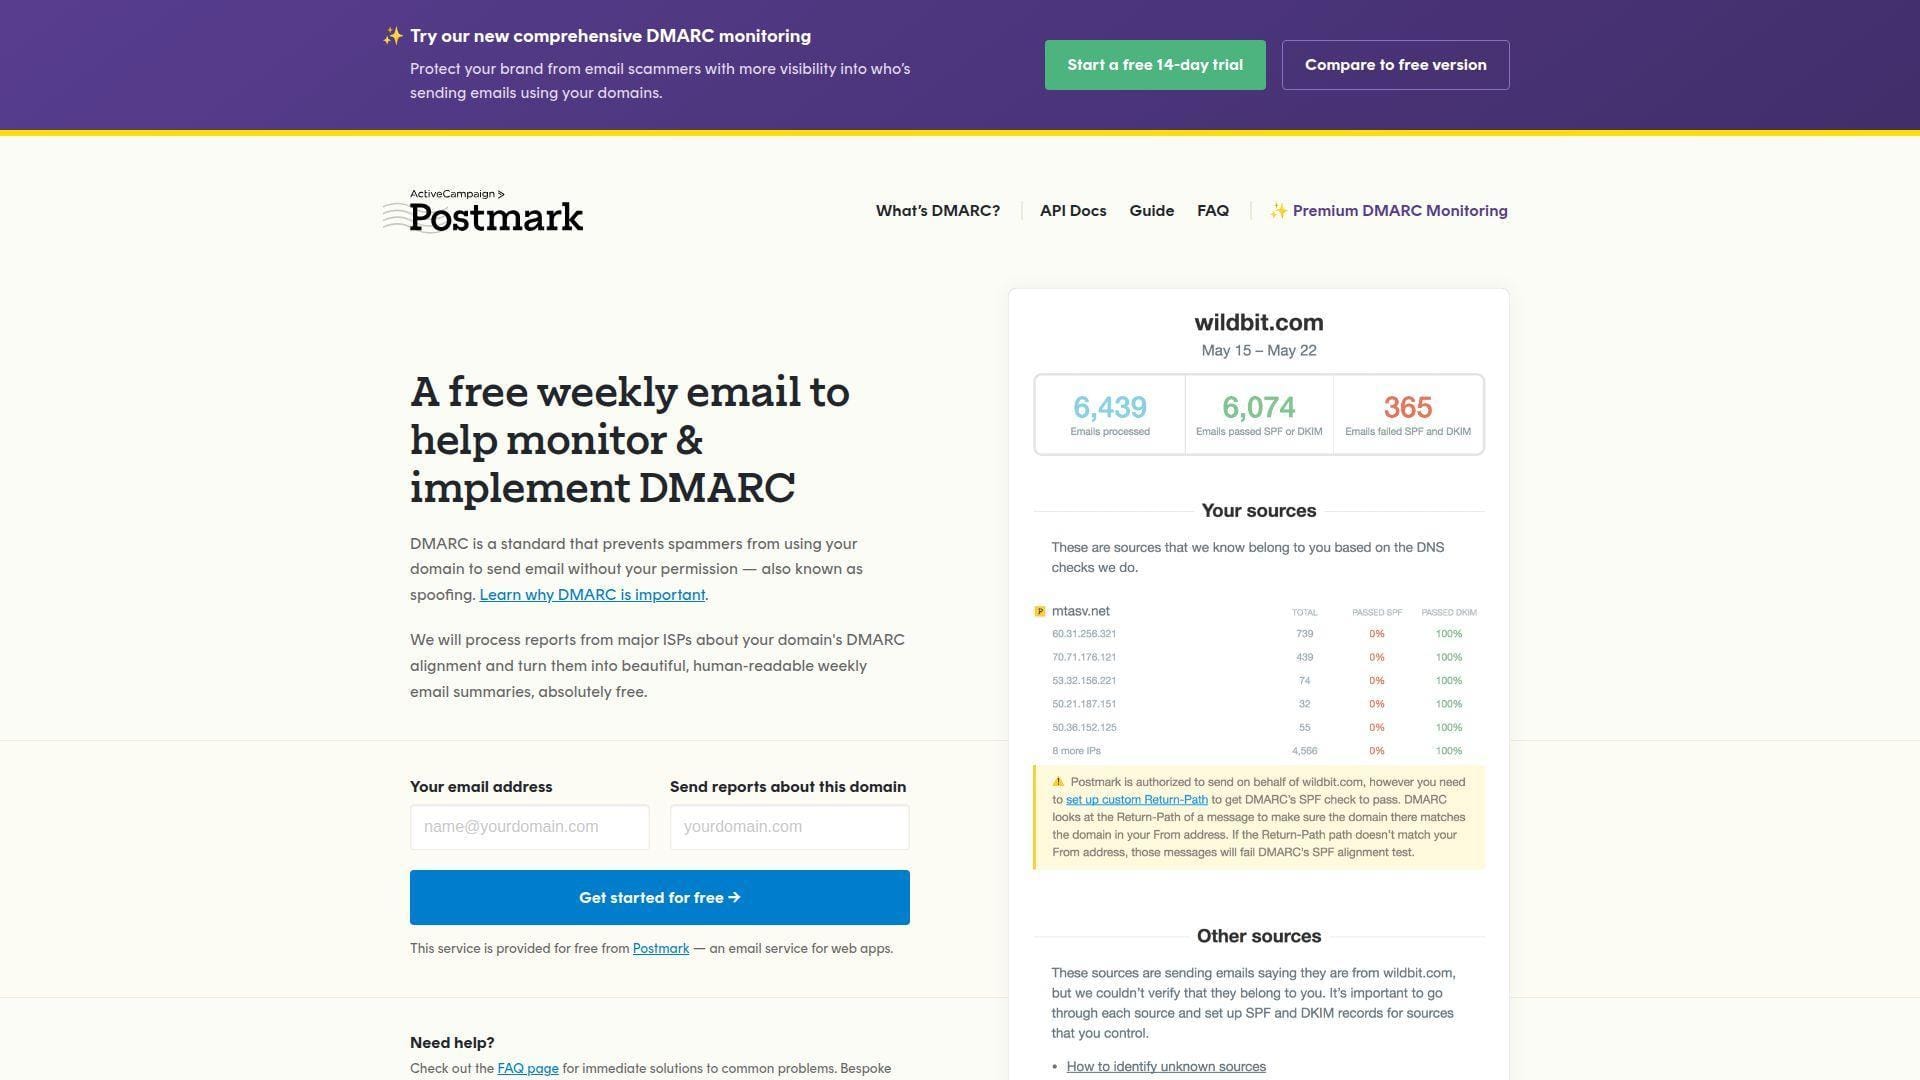Click the PASSED SPF column header

click(x=1377, y=612)
